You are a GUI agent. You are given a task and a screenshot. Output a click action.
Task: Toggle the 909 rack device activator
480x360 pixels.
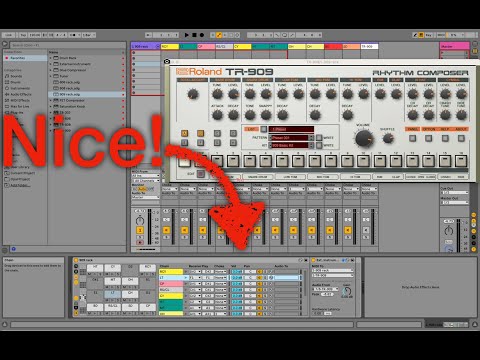pos(76,260)
